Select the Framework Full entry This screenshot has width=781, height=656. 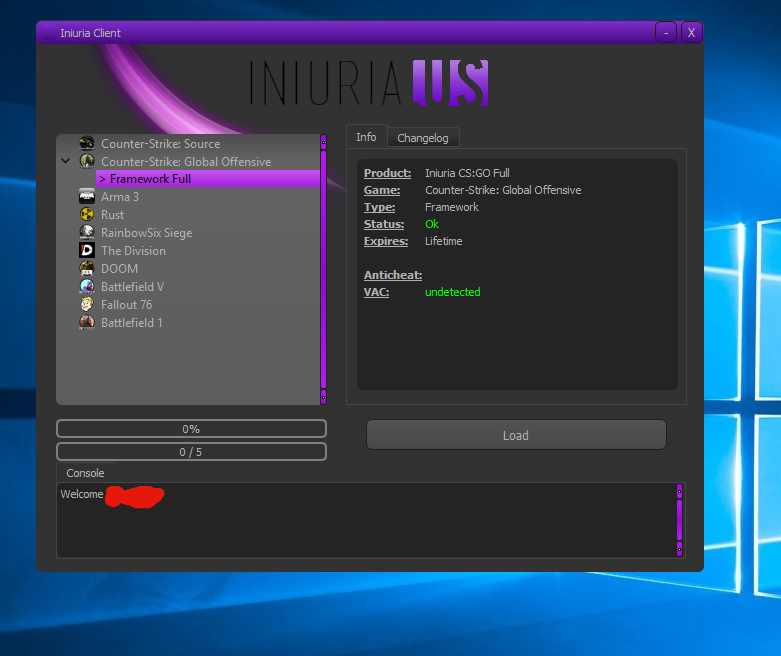(x=208, y=179)
